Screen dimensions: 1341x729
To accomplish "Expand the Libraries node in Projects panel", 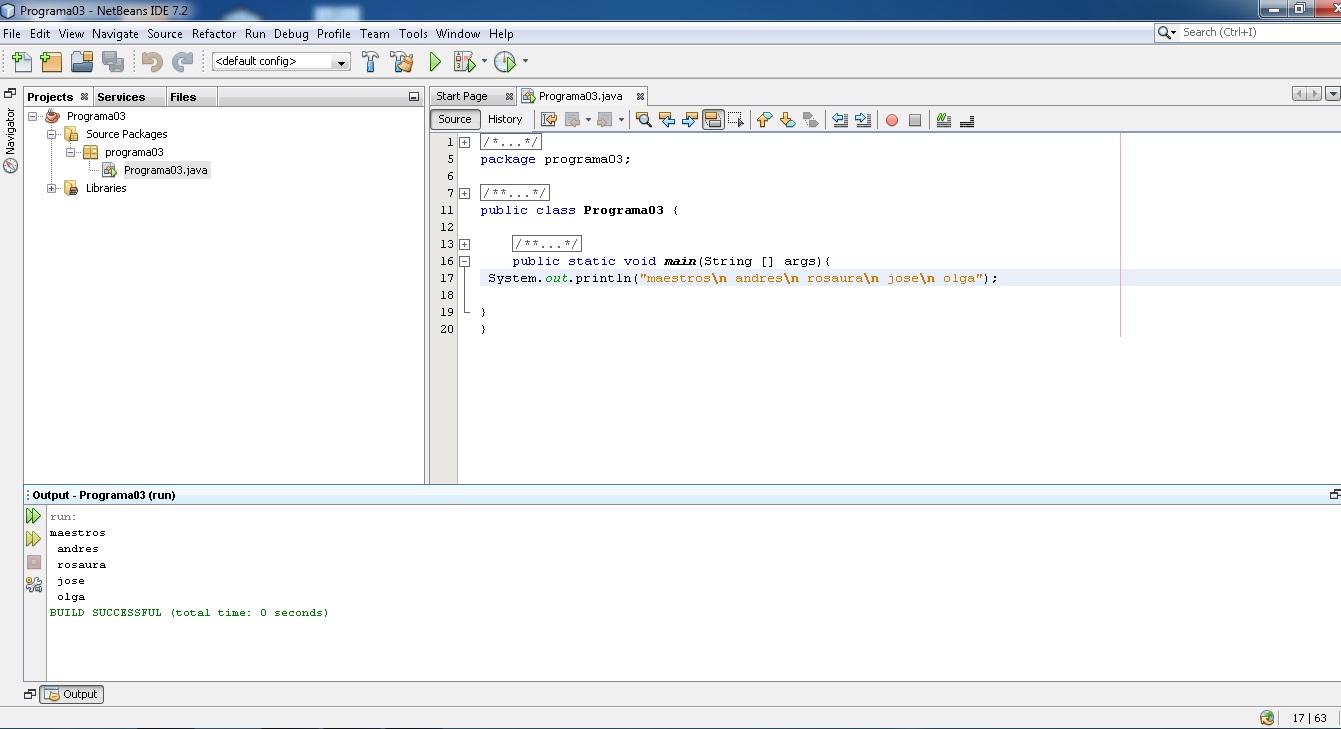I will pyautogui.click(x=52, y=188).
